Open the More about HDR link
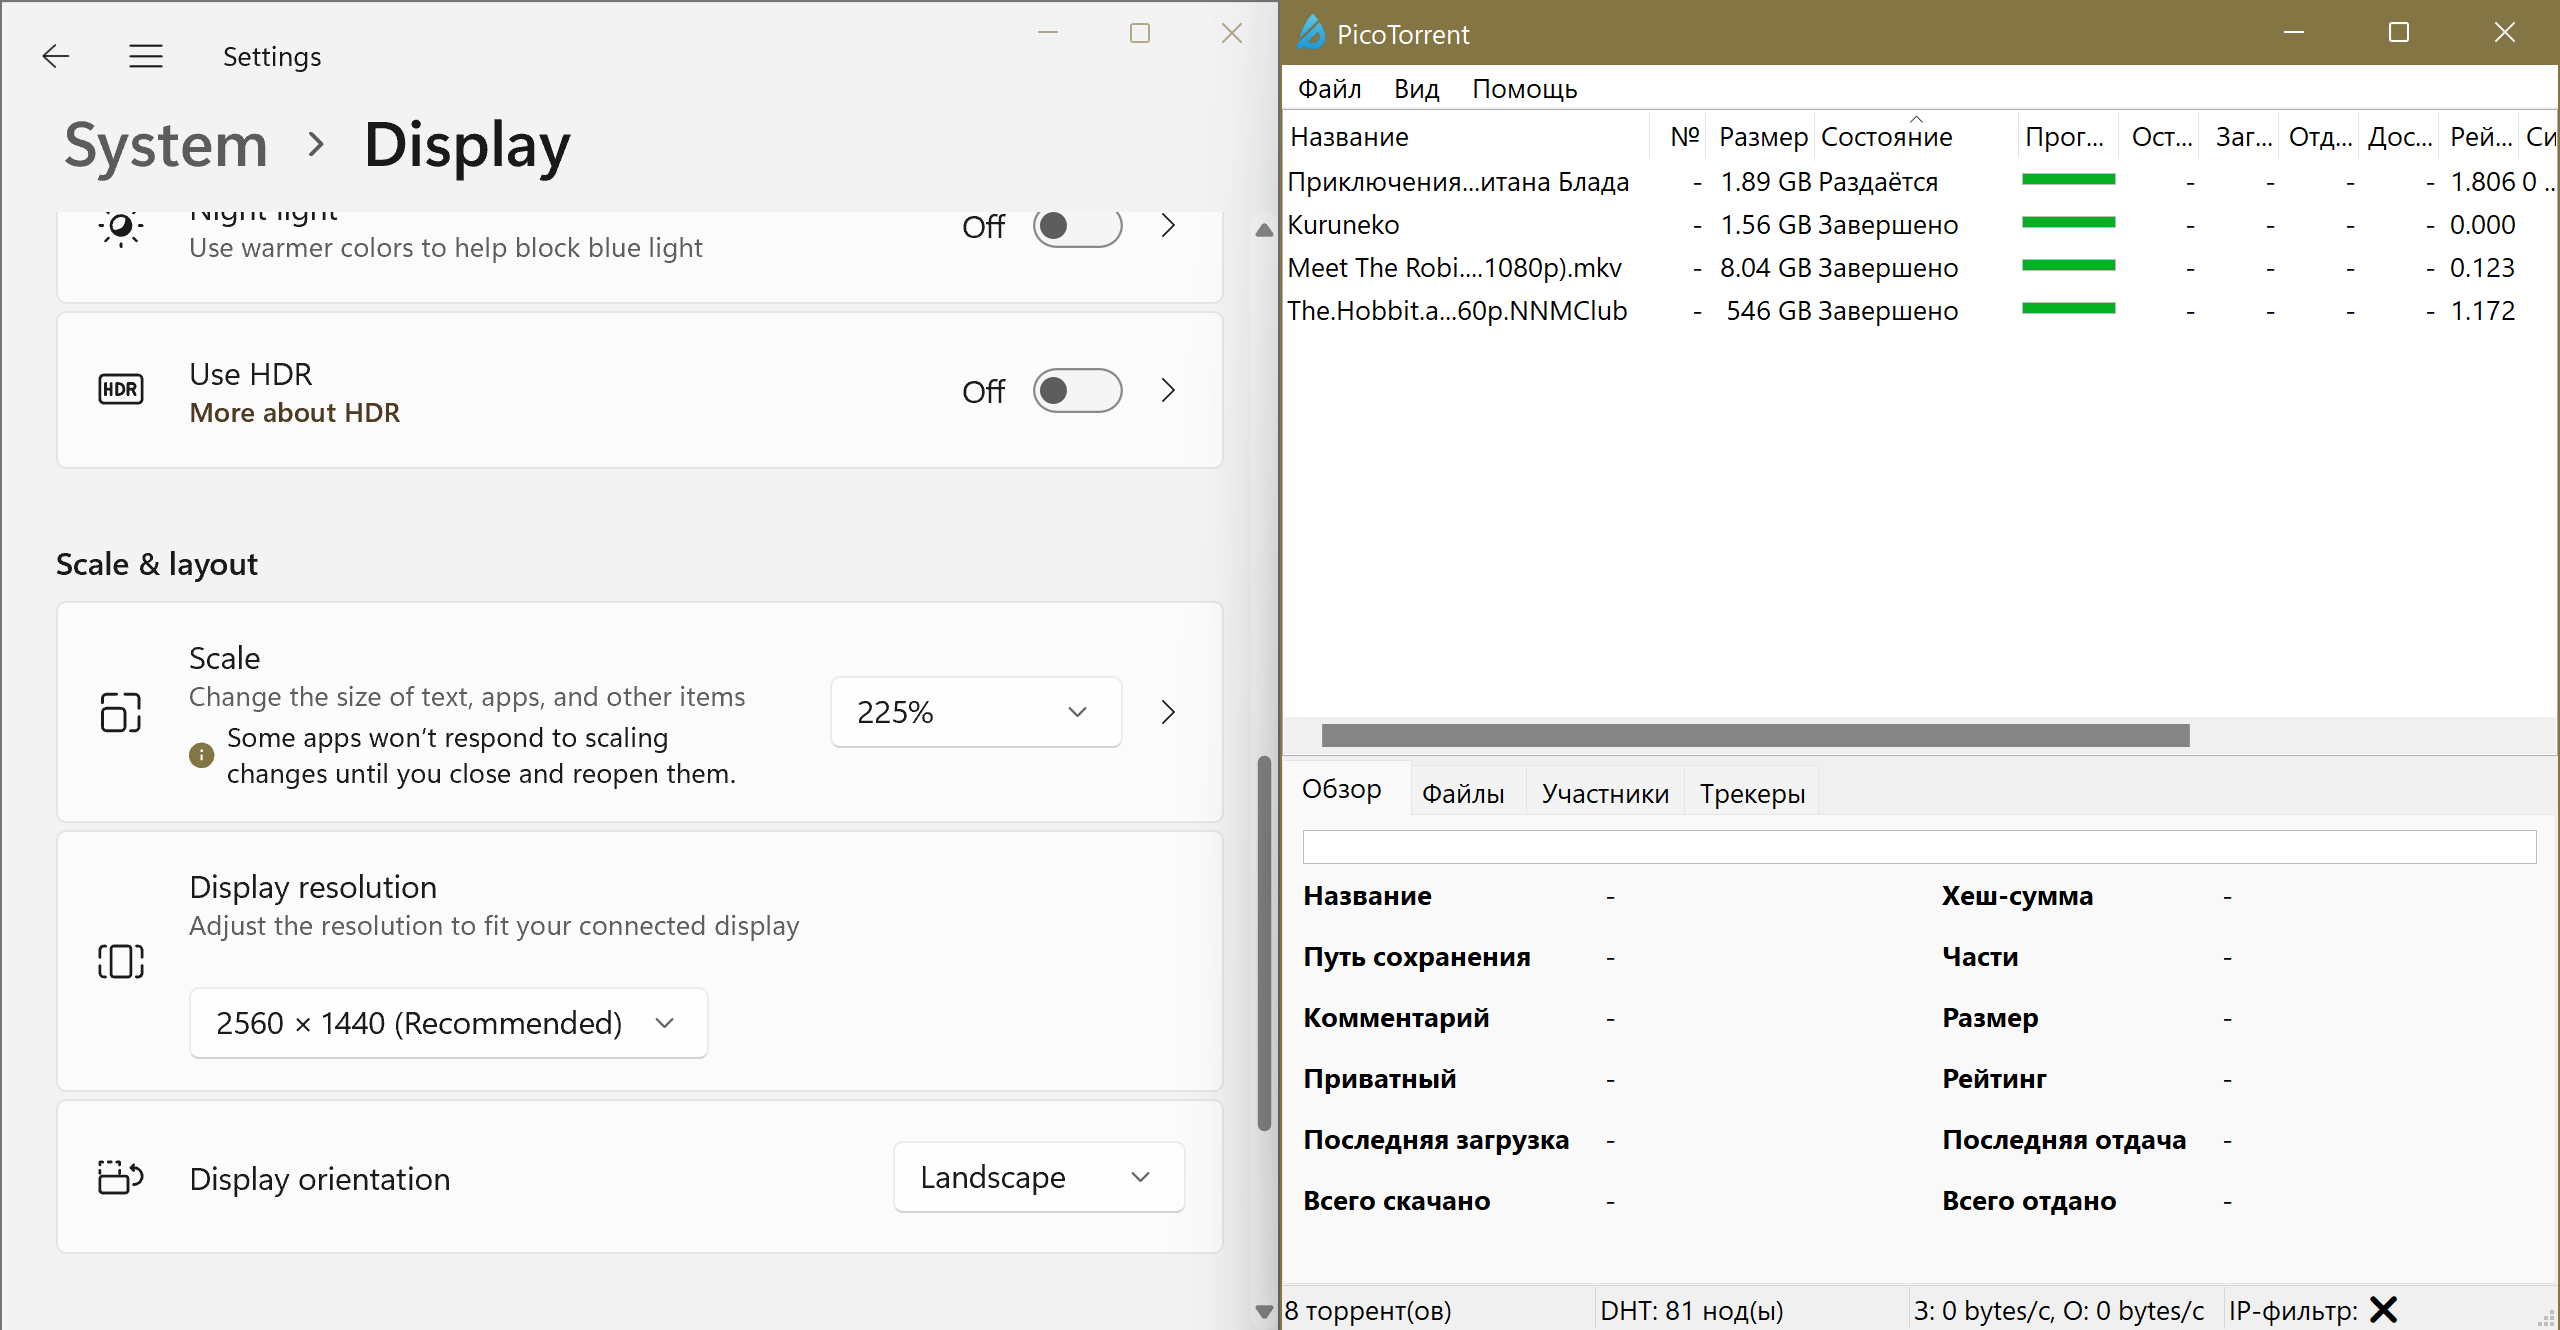2560x1330 pixels. [x=295, y=412]
